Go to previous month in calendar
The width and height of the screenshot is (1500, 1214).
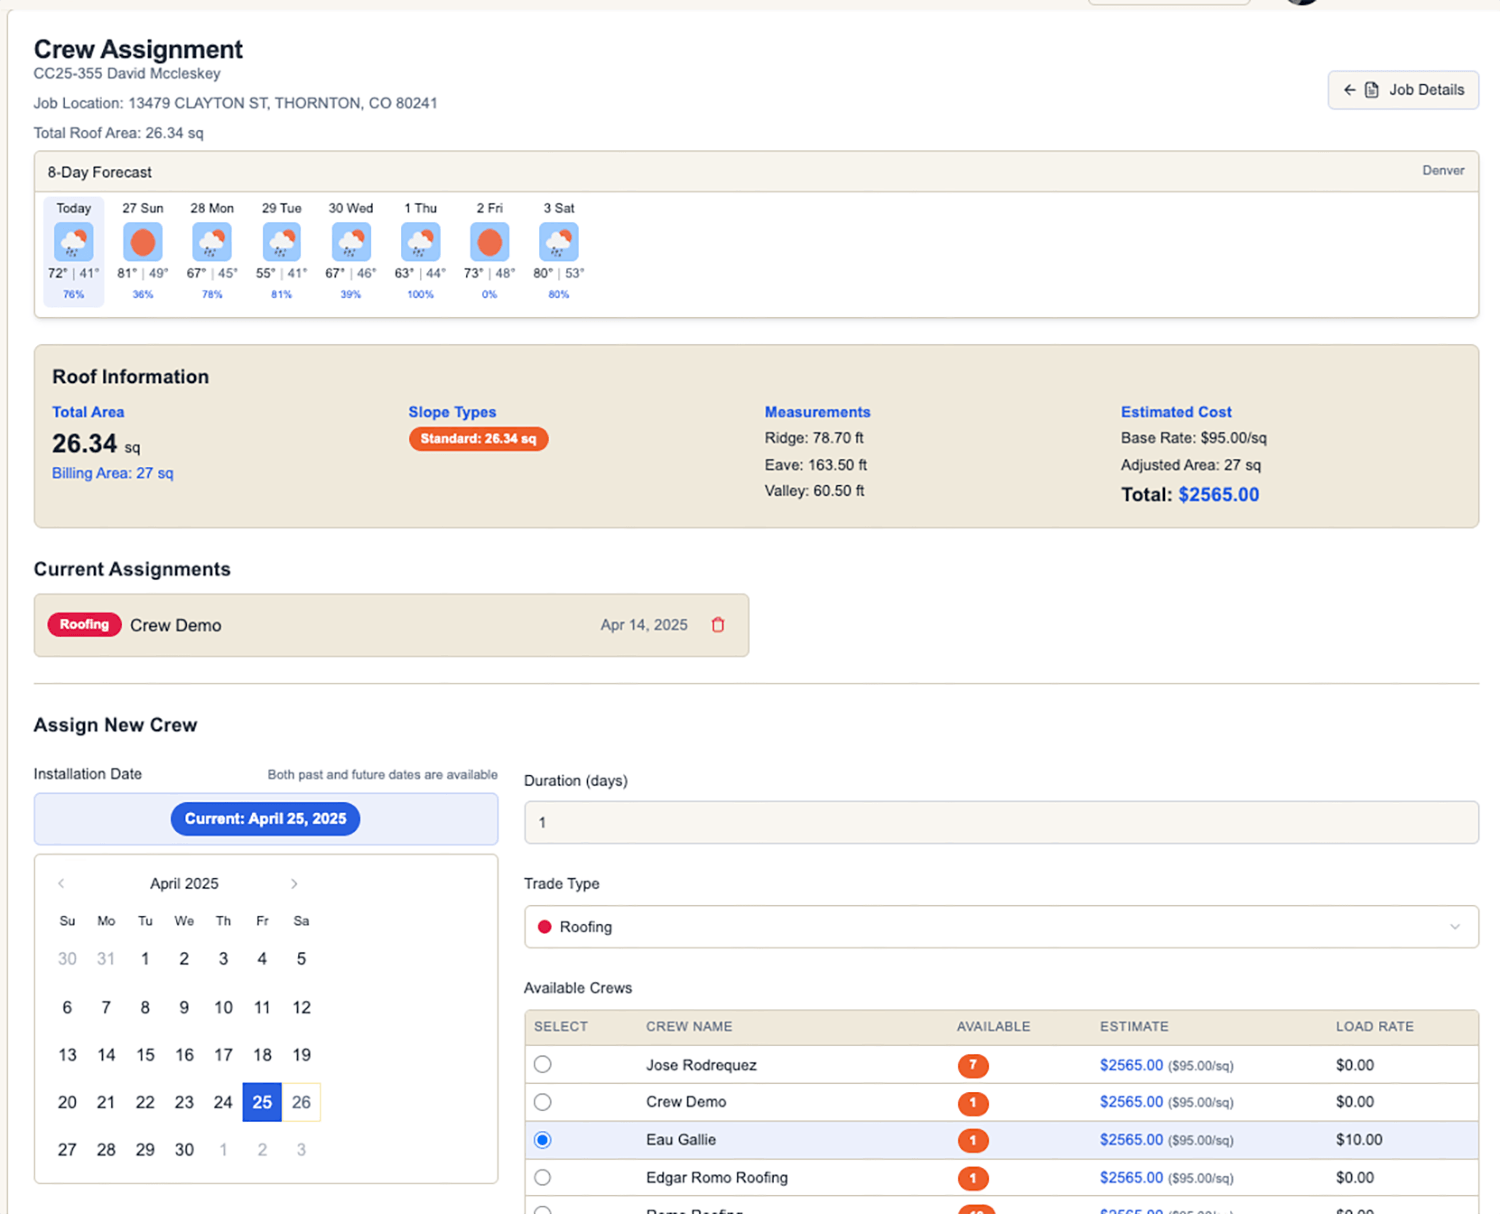tap(61, 883)
